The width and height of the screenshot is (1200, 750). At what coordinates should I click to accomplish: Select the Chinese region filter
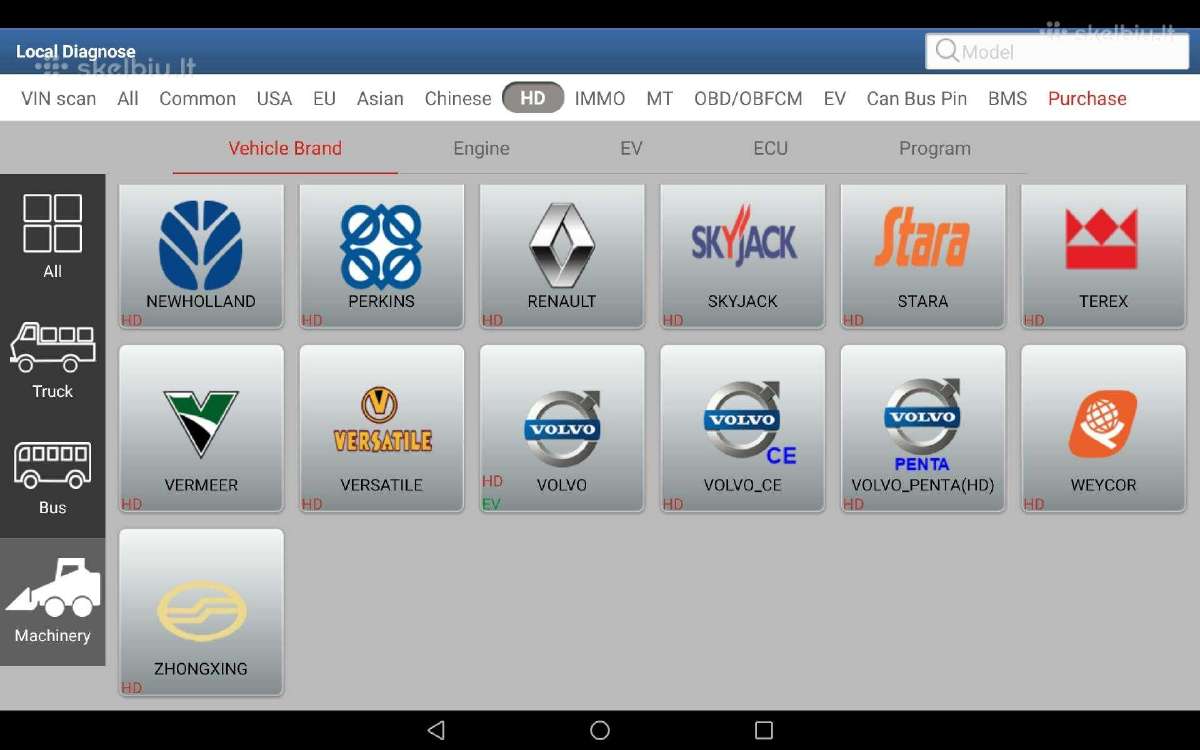(x=458, y=98)
